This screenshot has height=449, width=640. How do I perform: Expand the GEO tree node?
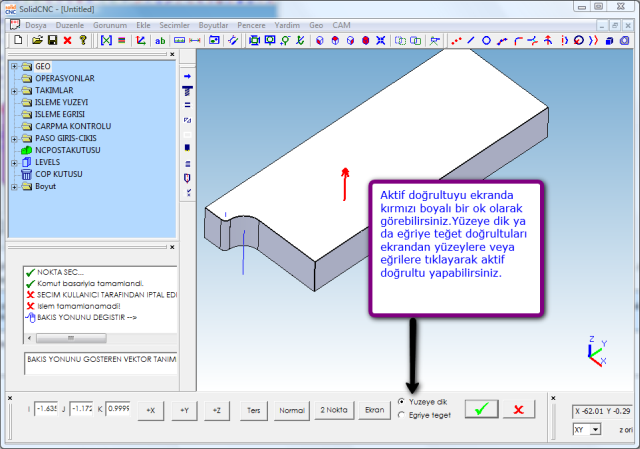(14, 66)
